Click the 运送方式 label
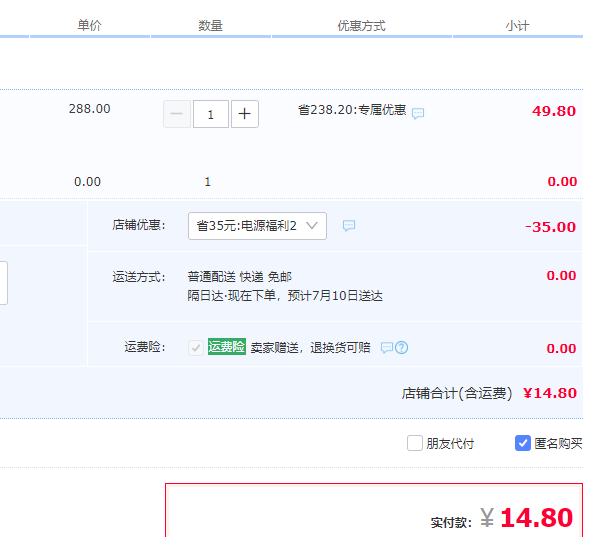The height and width of the screenshot is (537, 594). point(139,277)
